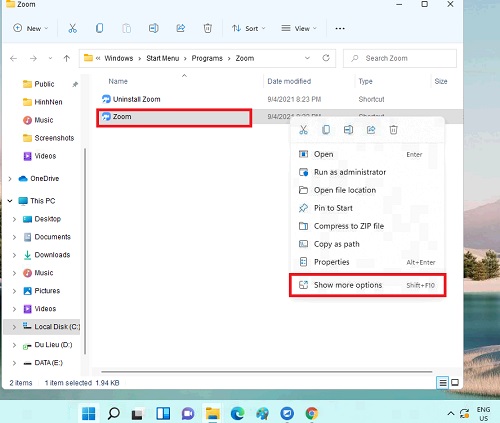Viewport: 500px width, 423px height.
Task: Click the Delete trash icon in the toolbar
Action: point(208,28)
